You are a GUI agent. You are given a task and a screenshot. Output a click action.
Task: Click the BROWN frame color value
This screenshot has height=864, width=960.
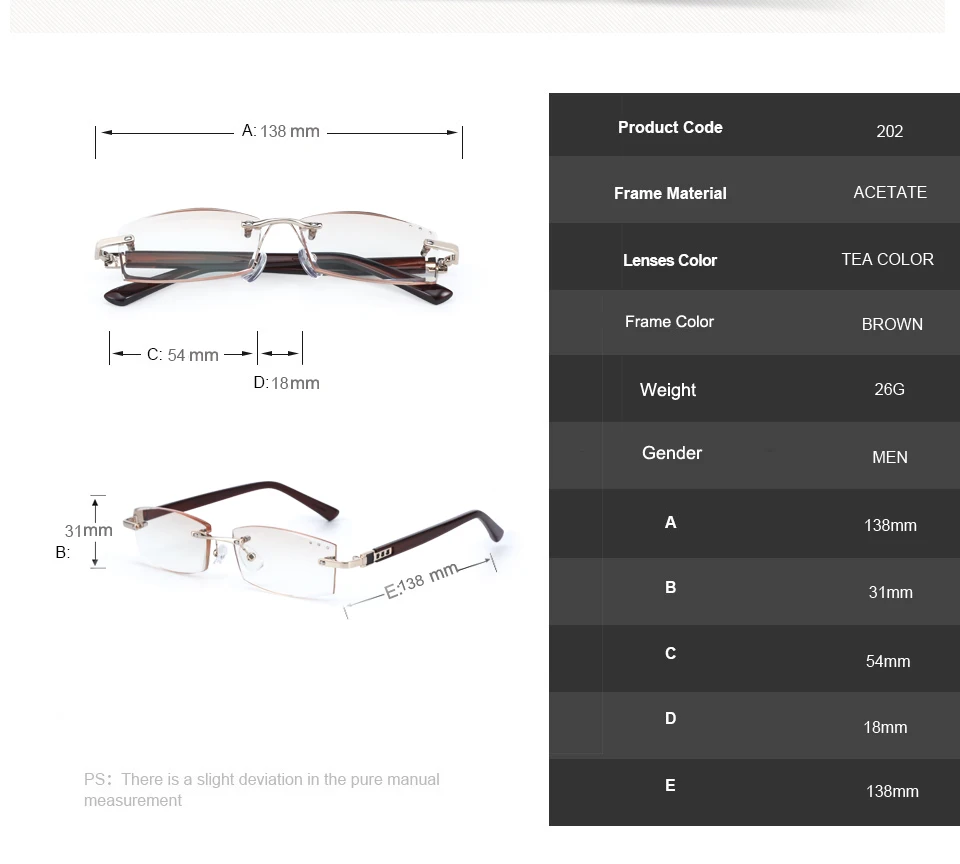[x=892, y=324]
